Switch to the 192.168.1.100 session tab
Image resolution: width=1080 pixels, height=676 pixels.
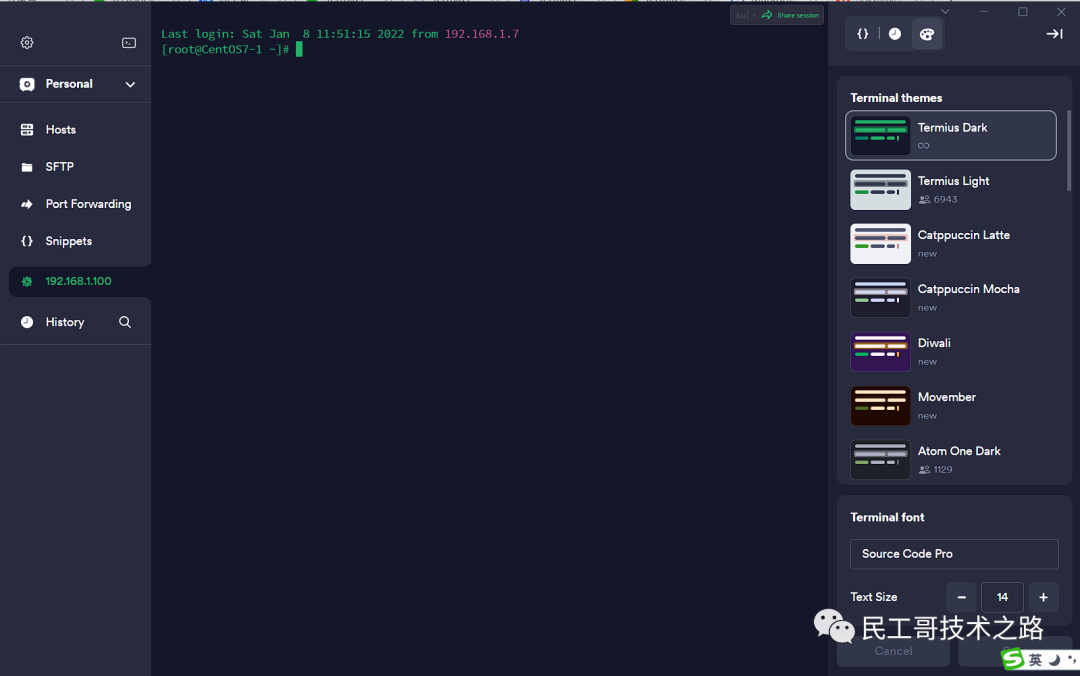pos(78,282)
